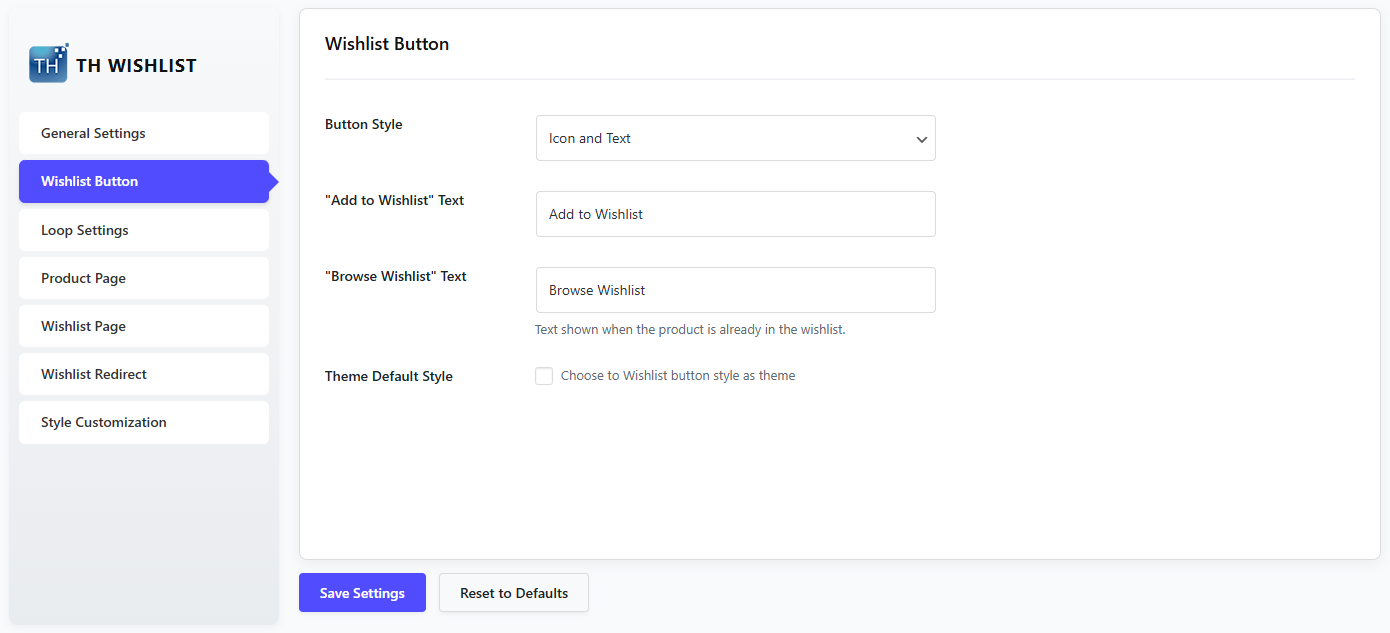
Task: Click the Wishlist Button panel heading
Action: [387, 44]
